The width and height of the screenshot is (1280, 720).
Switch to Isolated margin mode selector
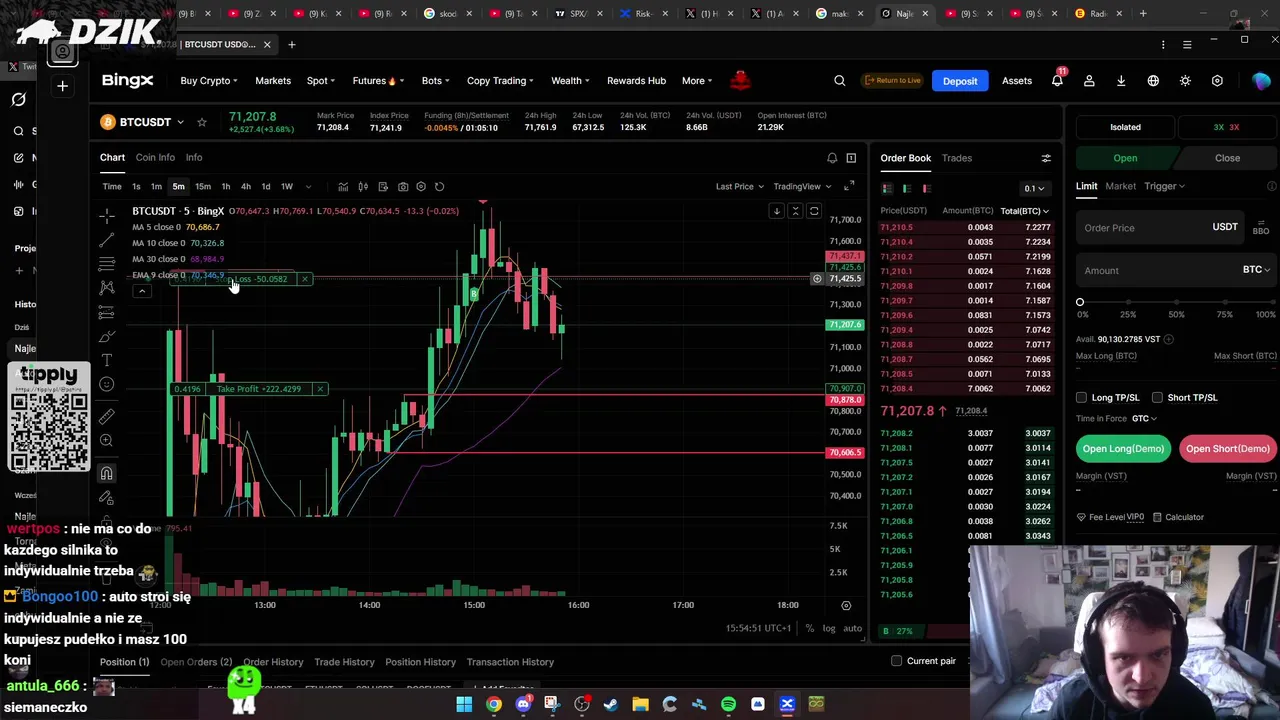(x=1125, y=127)
